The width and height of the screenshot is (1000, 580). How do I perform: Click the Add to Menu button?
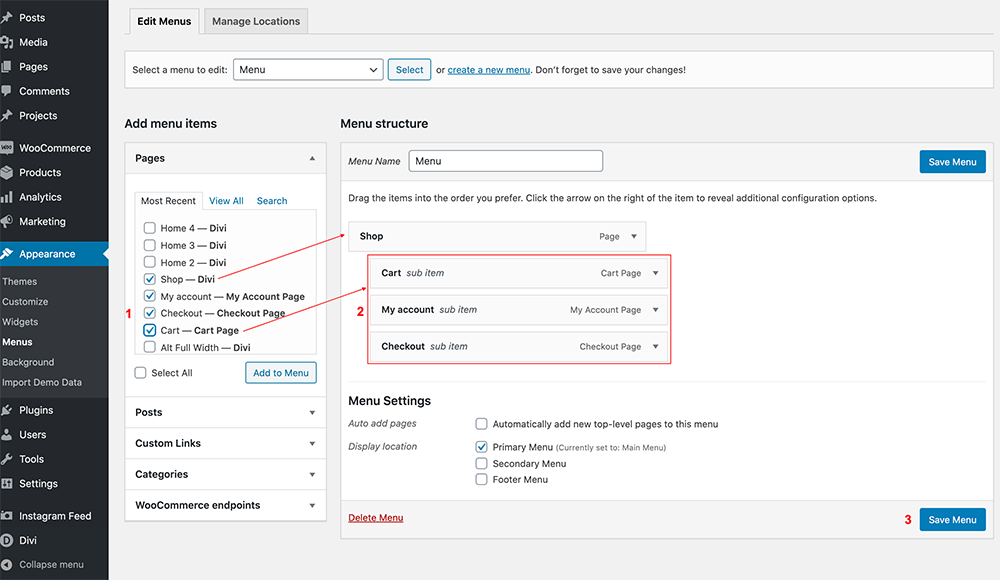coord(281,373)
